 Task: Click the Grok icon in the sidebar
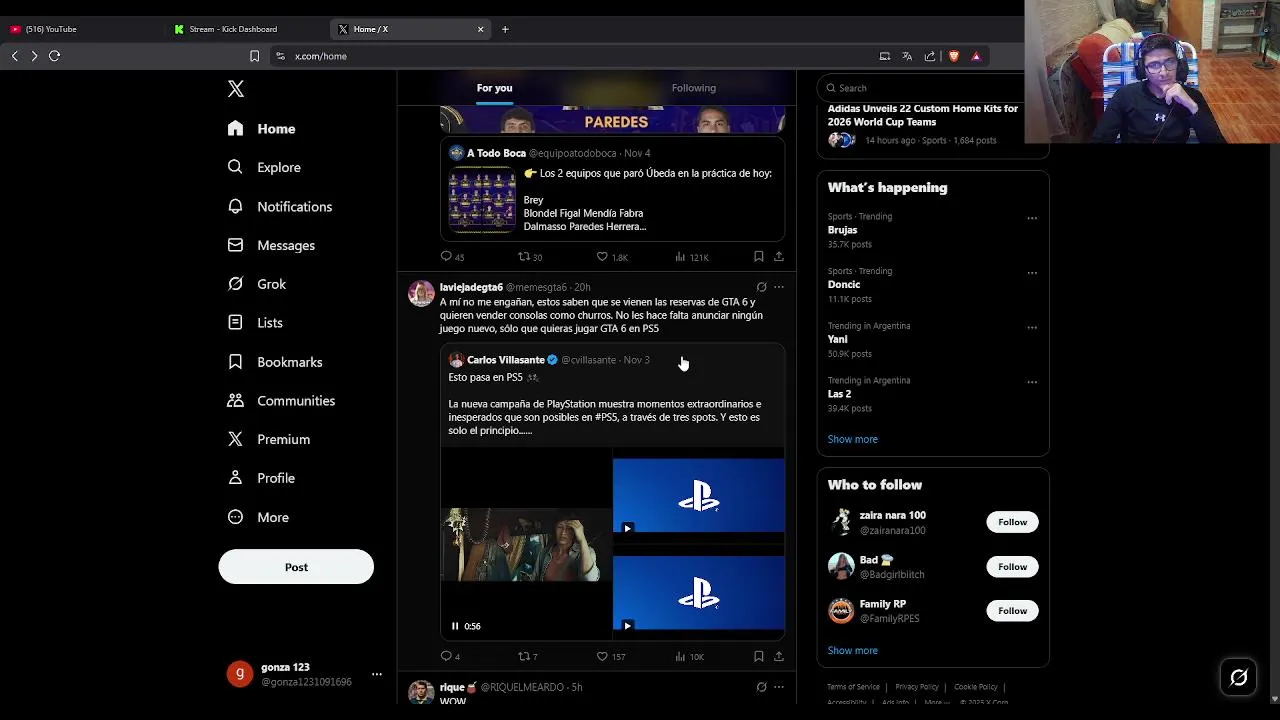click(x=235, y=284)
